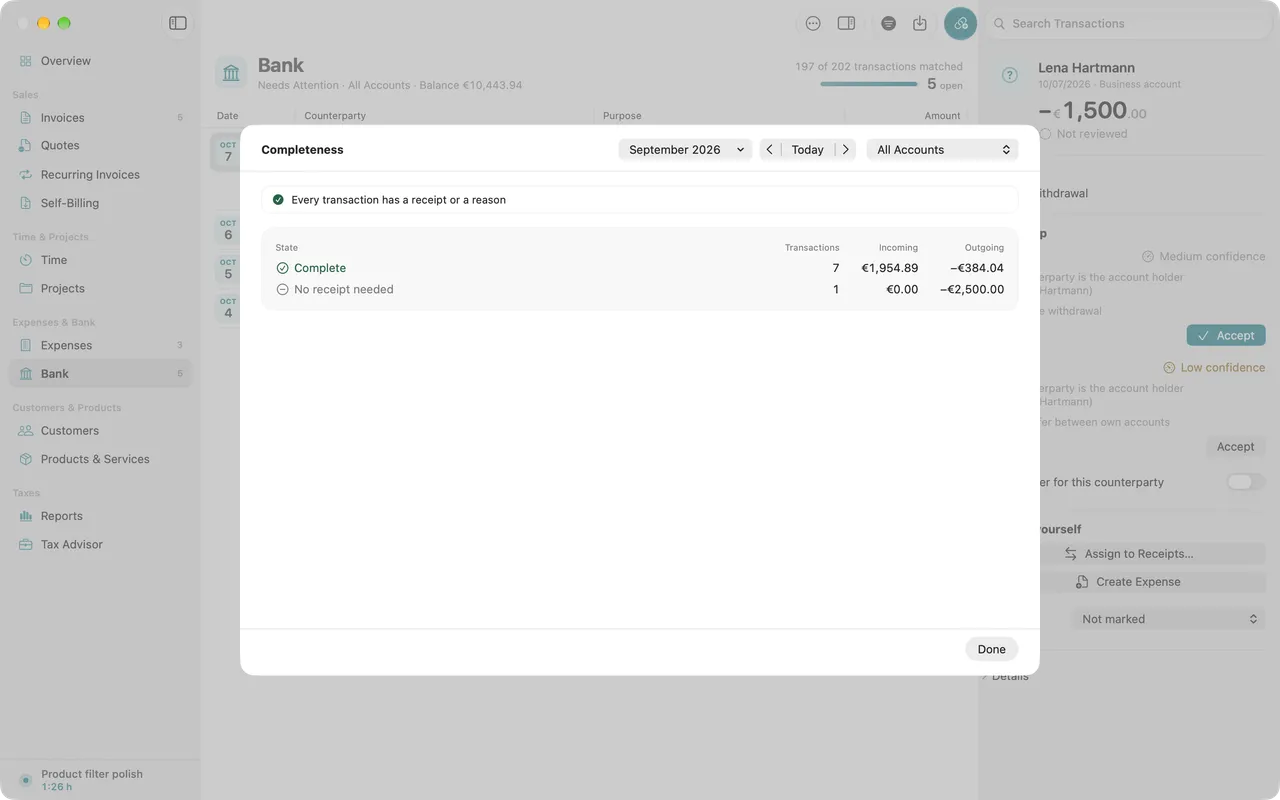Click the green checkmark status icon
The width and height of the screenshot is (1280, 800).
[278, 200]
